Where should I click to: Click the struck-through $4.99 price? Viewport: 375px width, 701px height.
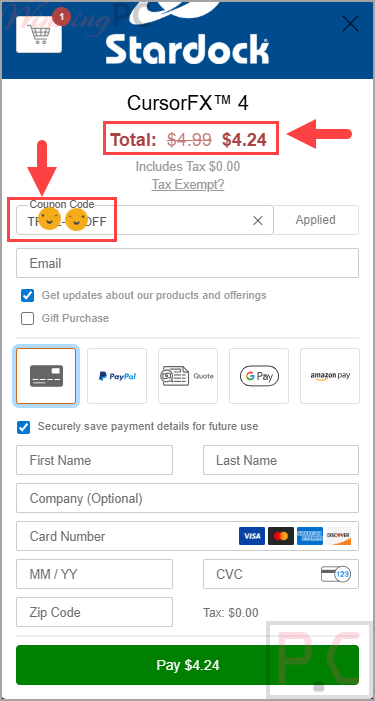click(x=189, y=140)
